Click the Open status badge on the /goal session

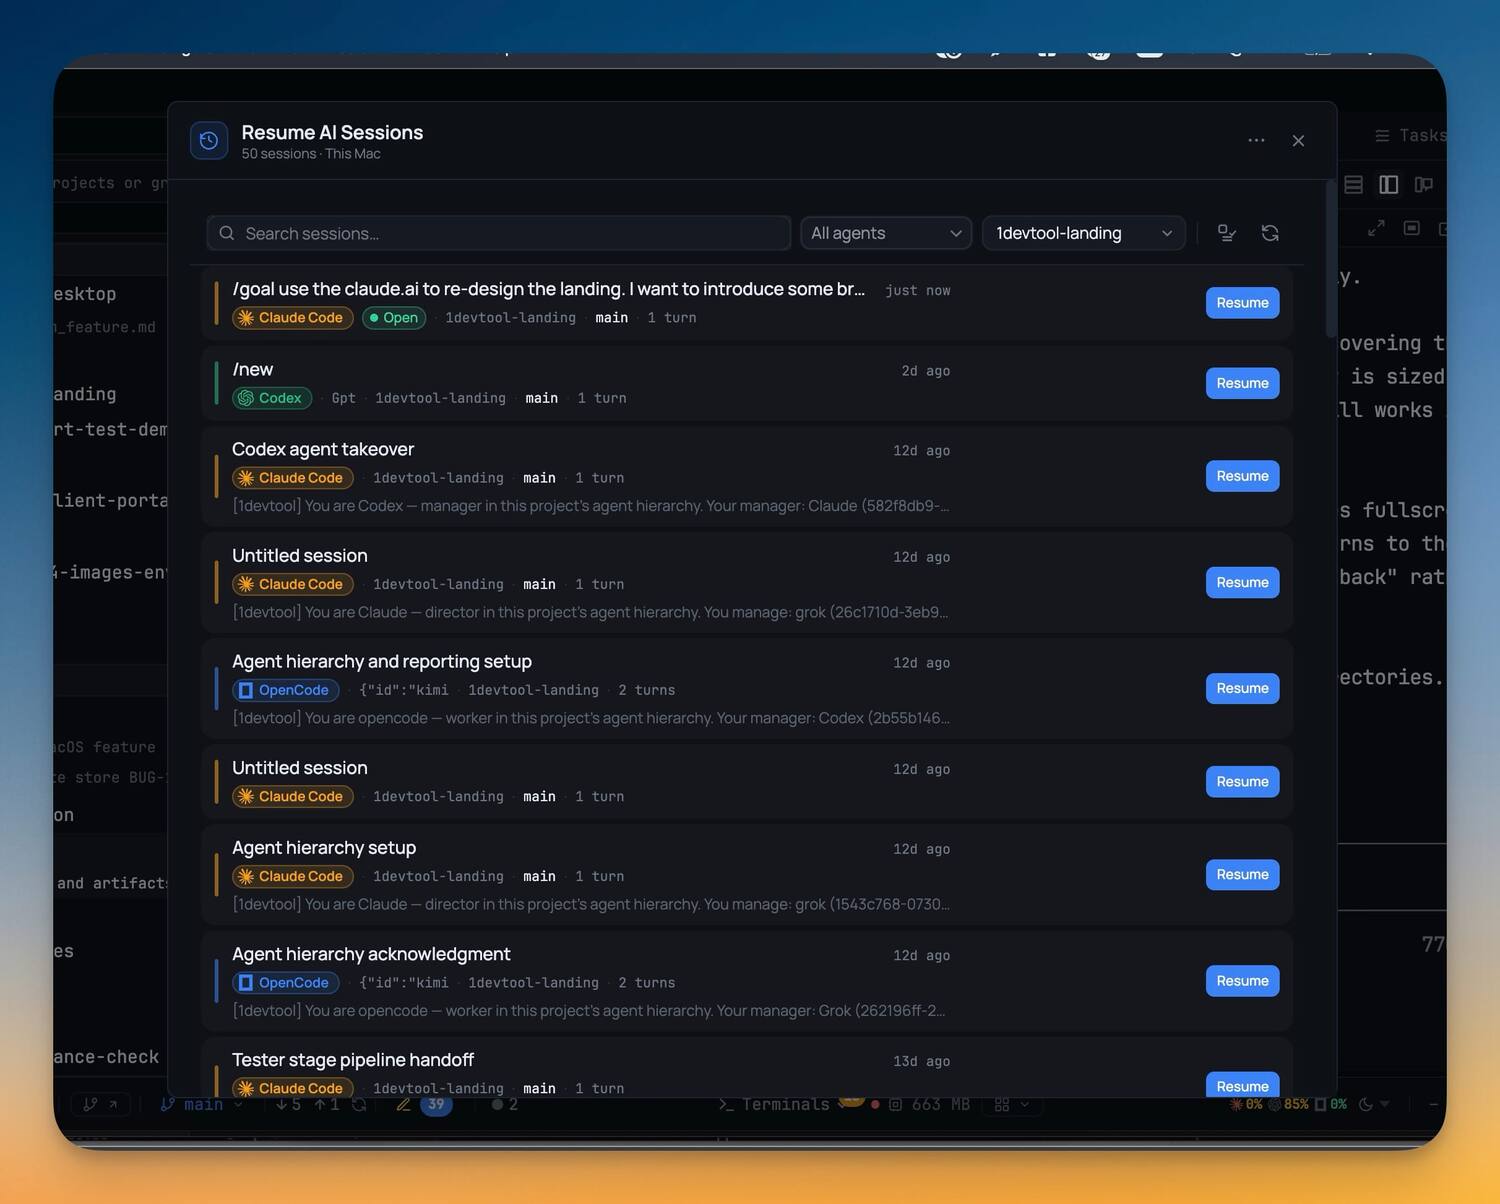pos(394,318)
